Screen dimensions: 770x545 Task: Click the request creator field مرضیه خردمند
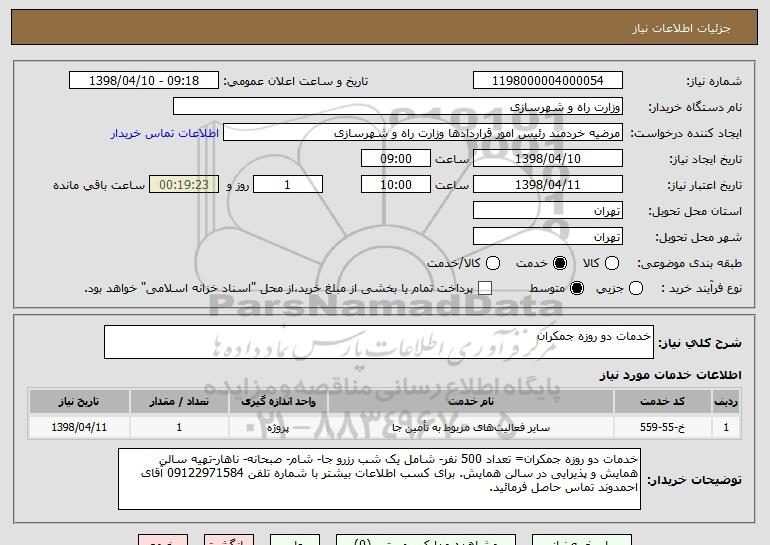[423, 133]
